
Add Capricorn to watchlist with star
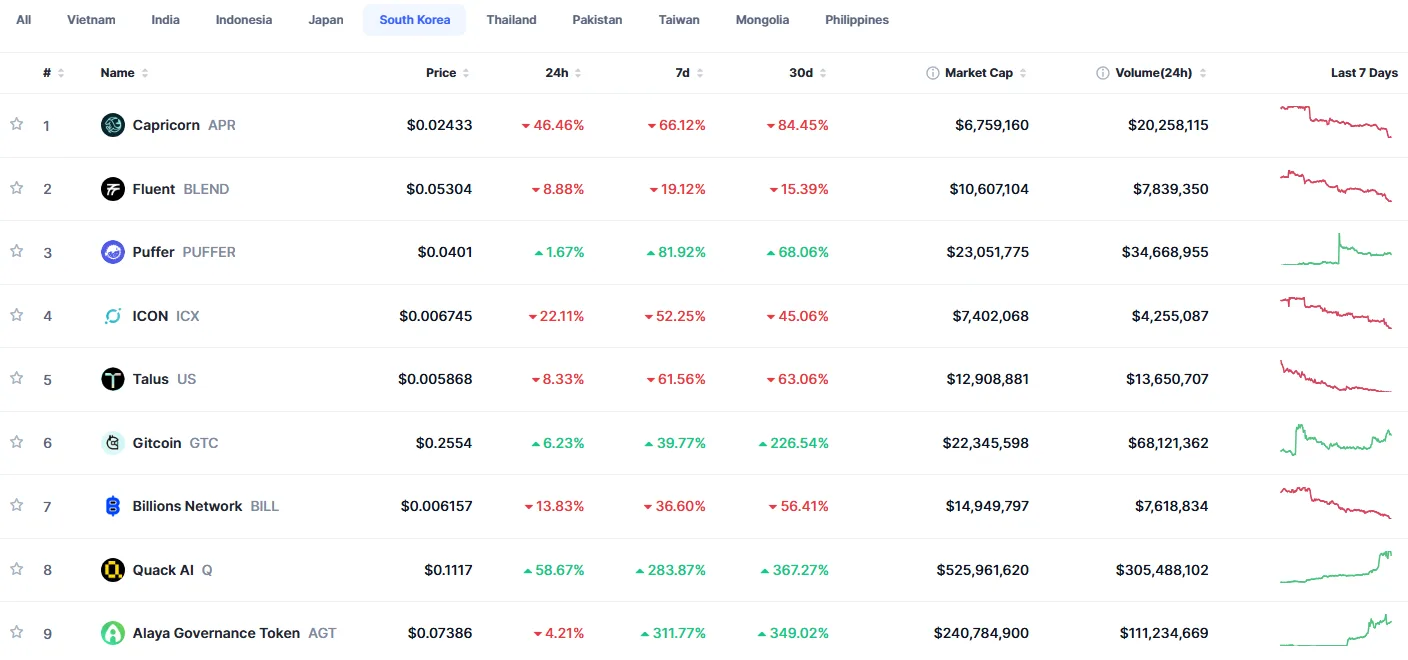pyautogui.click(x=16, y=124)
